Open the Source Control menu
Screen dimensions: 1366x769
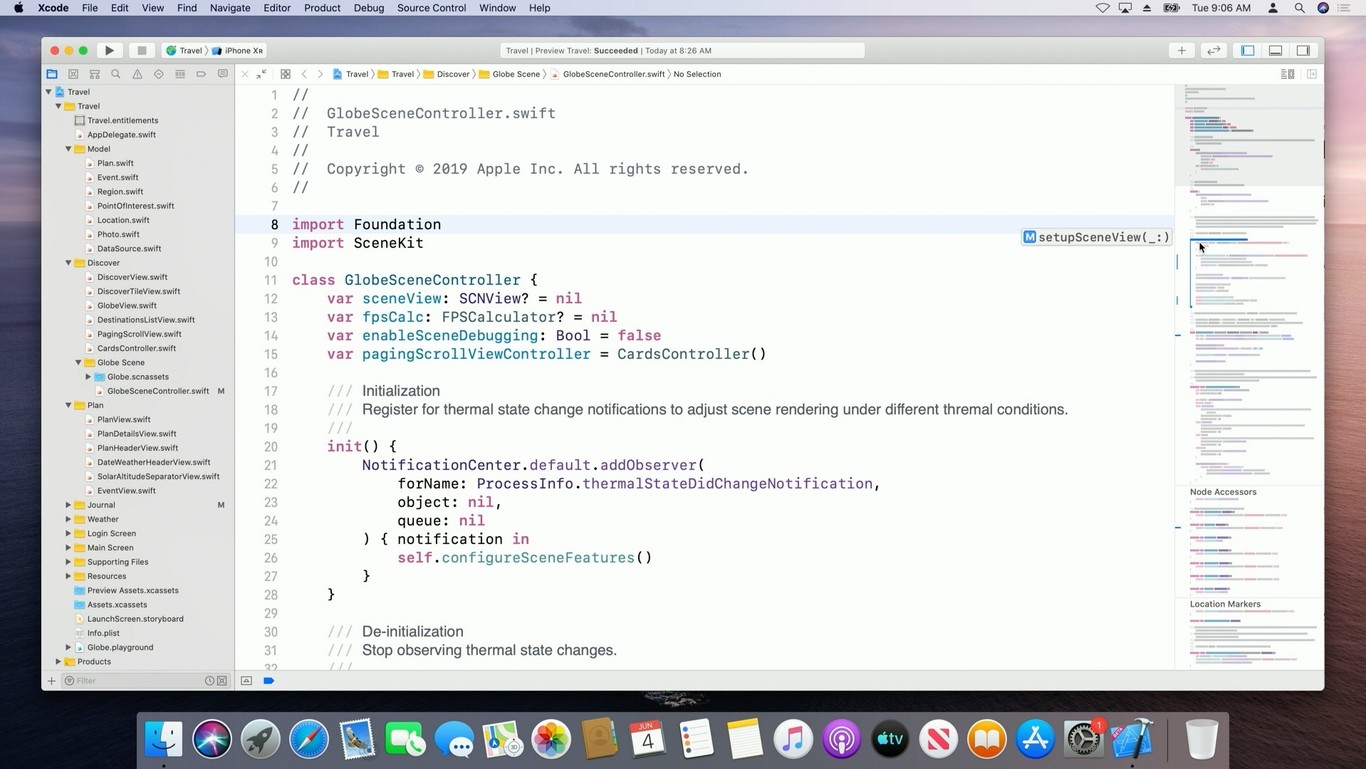click(x=431, y=7)
